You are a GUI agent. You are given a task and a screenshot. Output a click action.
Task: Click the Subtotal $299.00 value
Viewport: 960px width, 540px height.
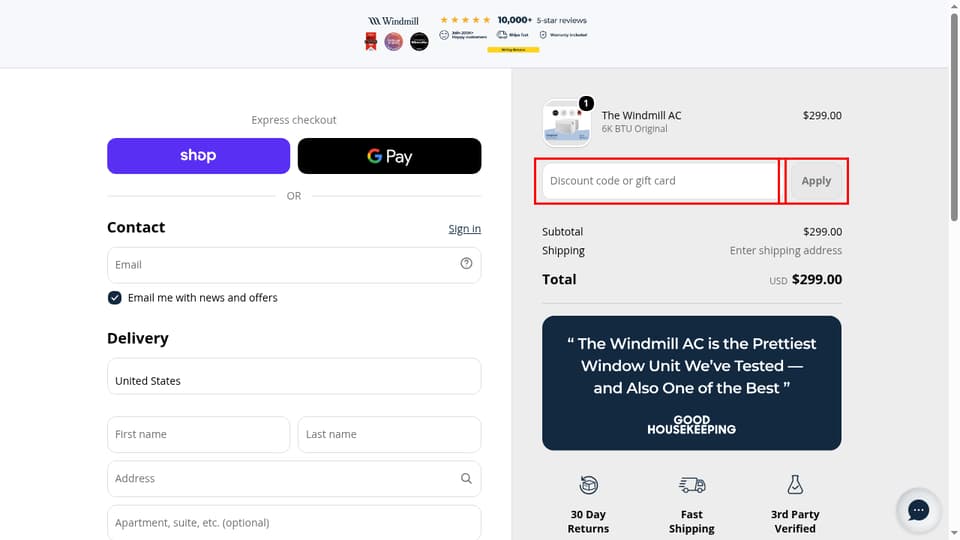pyautogui.click(x=822, y=231)
